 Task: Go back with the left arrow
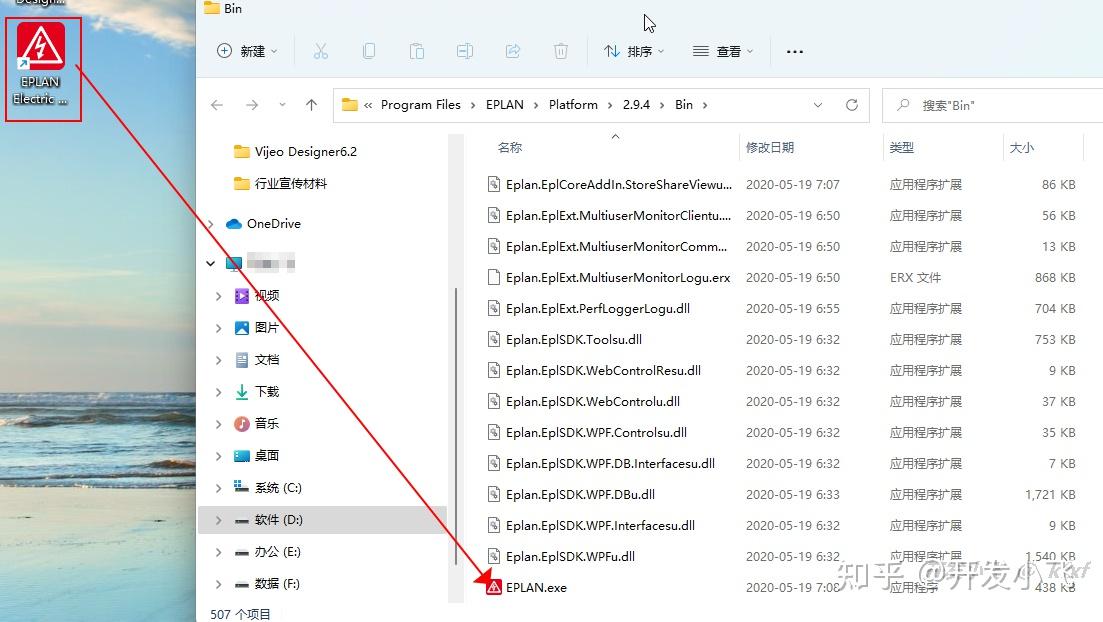(217, 105)
